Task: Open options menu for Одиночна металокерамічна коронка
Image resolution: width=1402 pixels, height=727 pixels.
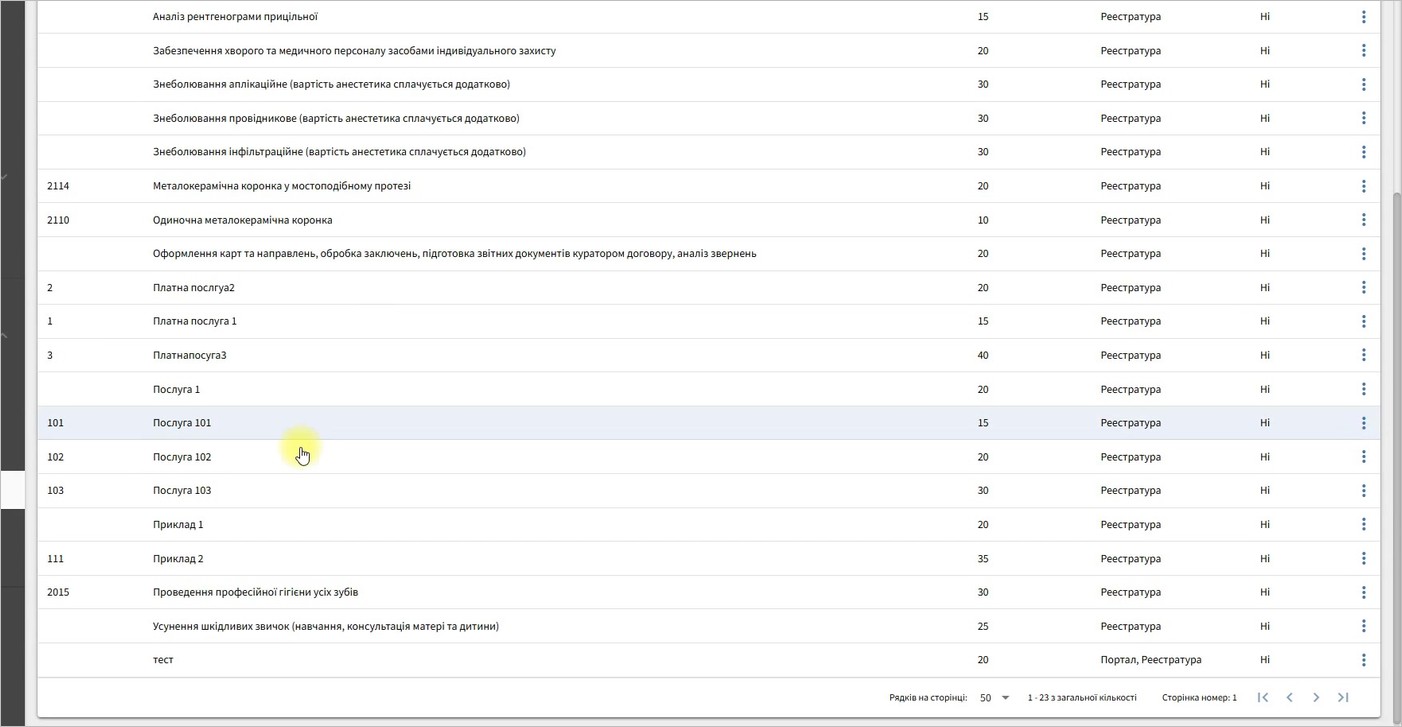Action: [1363, 220]
